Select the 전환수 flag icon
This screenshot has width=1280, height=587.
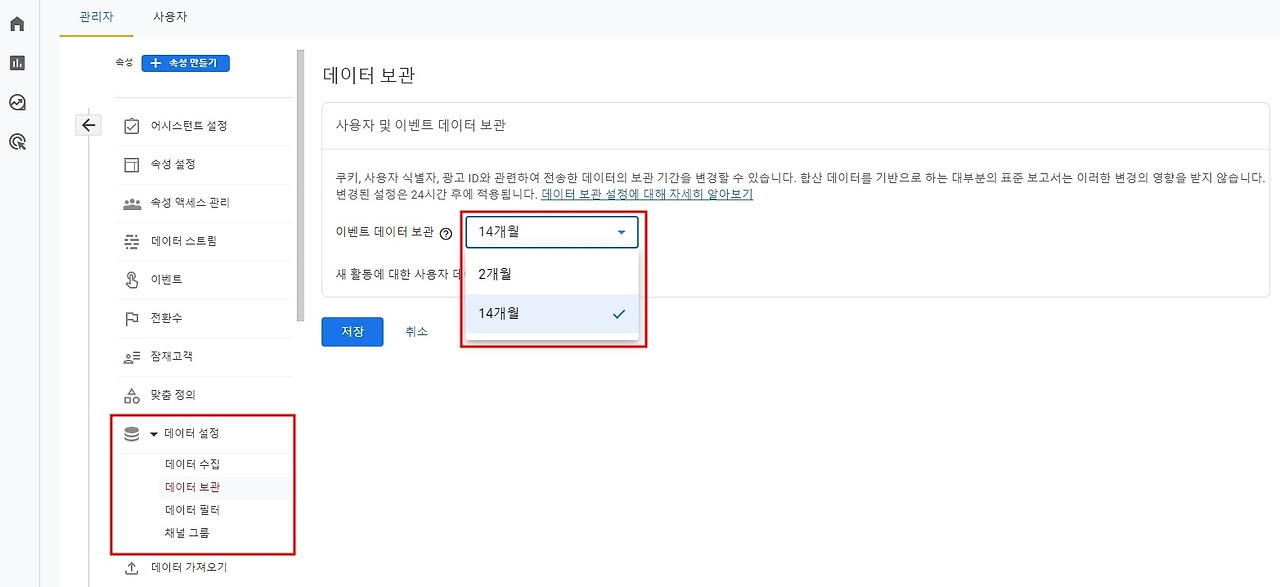(x=131, y=317)
